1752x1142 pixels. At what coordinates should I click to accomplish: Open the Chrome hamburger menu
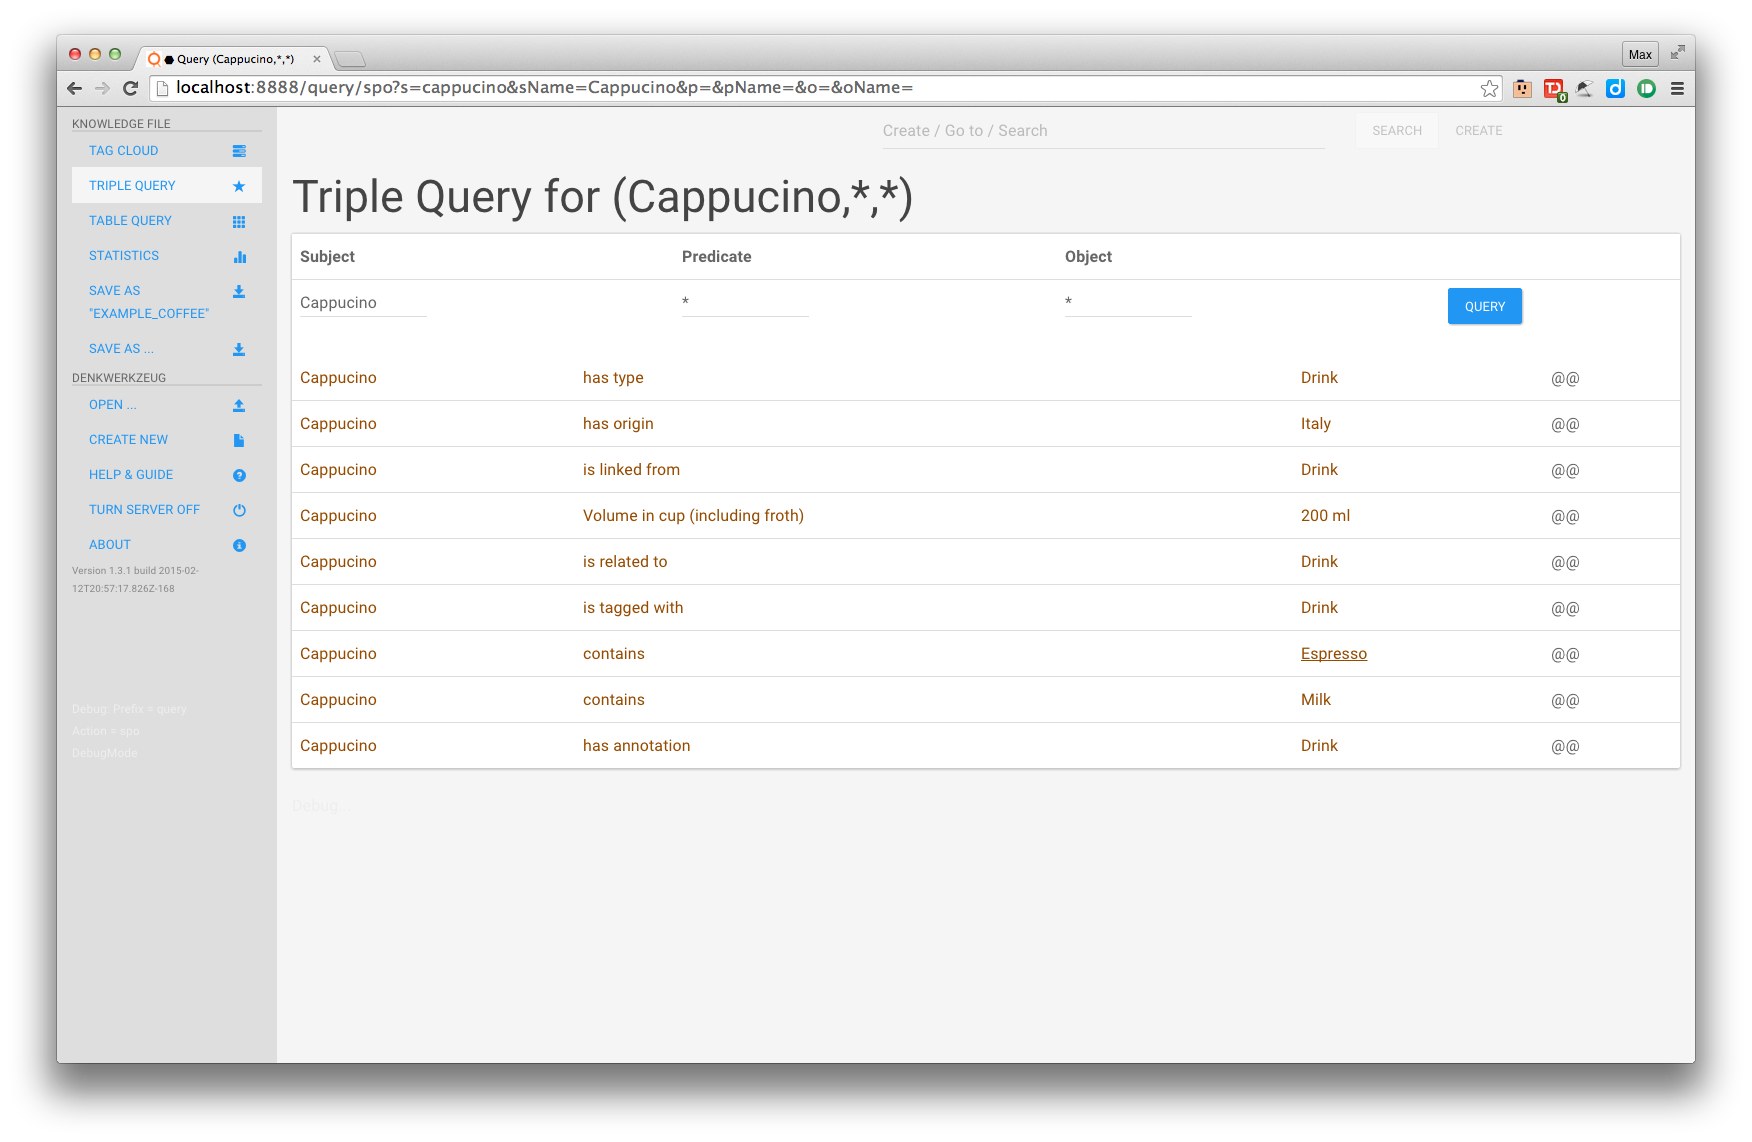pyautogui.click(x=1677, y=88)
